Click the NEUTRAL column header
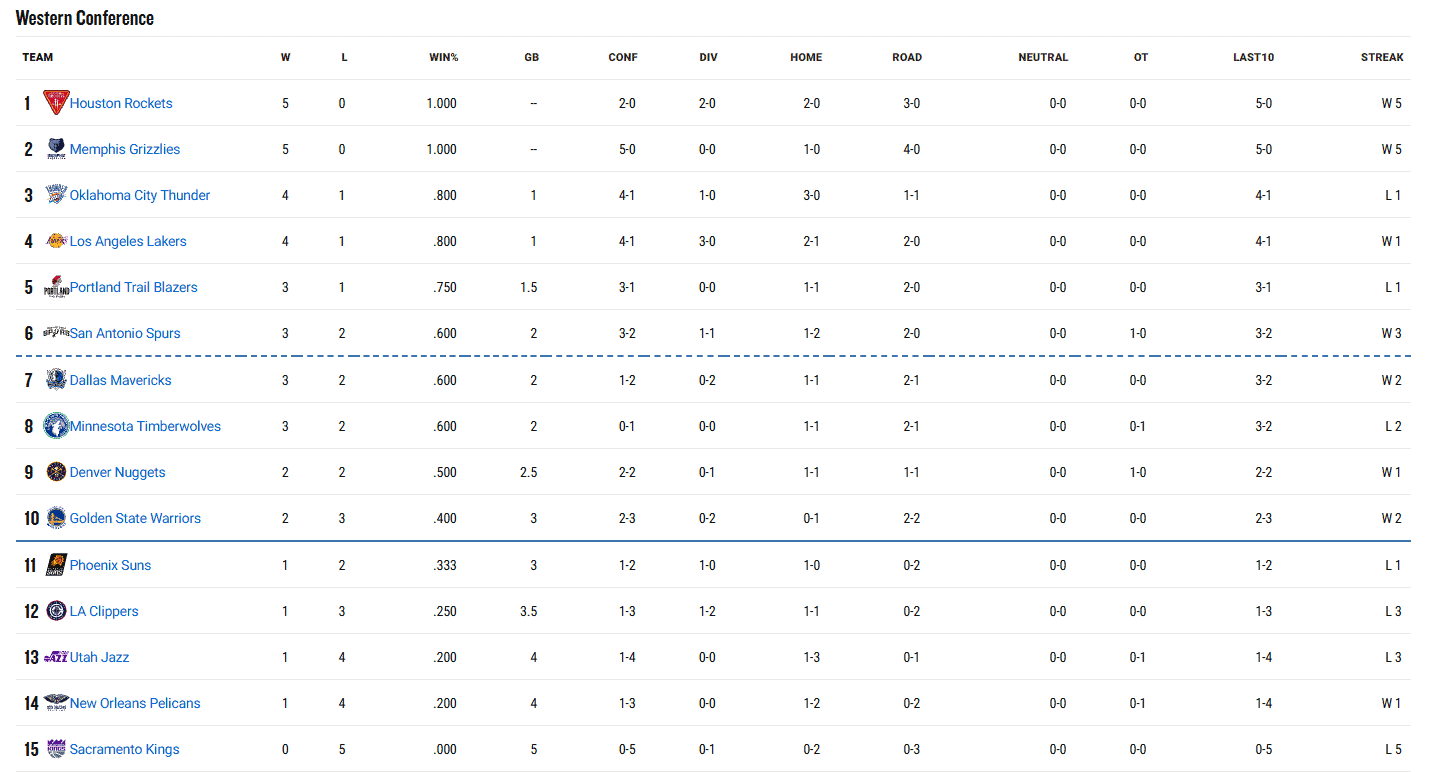Screen dimensions: 1431x772 tap(1043, 57)
